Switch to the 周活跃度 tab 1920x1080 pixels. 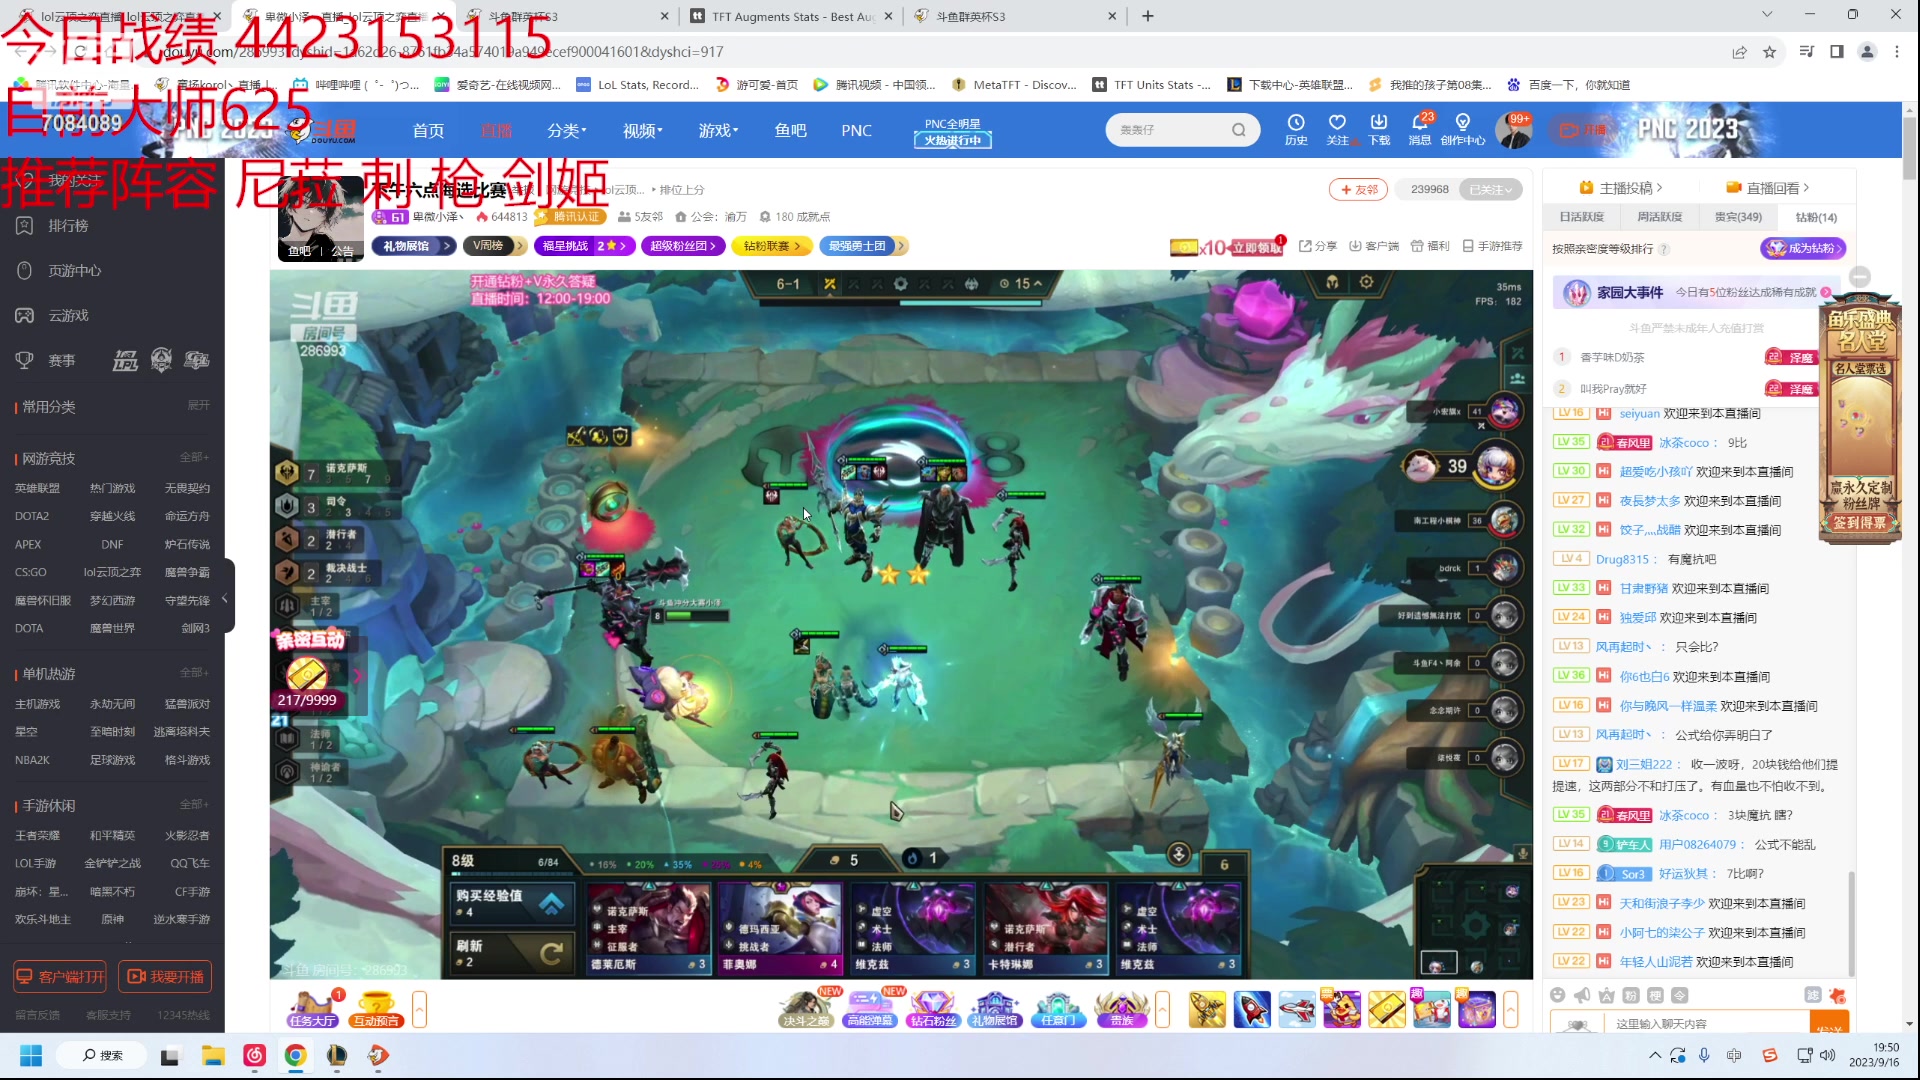click(x=1659, y=217)
